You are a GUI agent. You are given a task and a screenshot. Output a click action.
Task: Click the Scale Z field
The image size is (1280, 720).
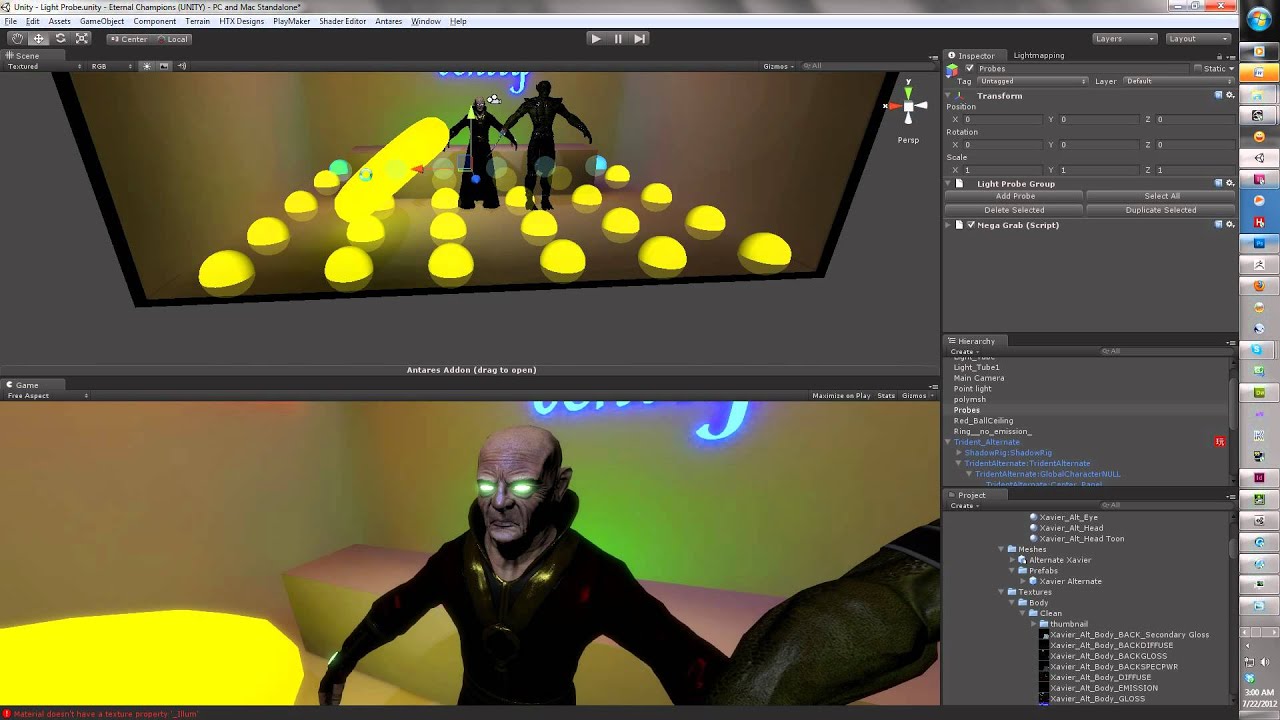(1195, 170)
